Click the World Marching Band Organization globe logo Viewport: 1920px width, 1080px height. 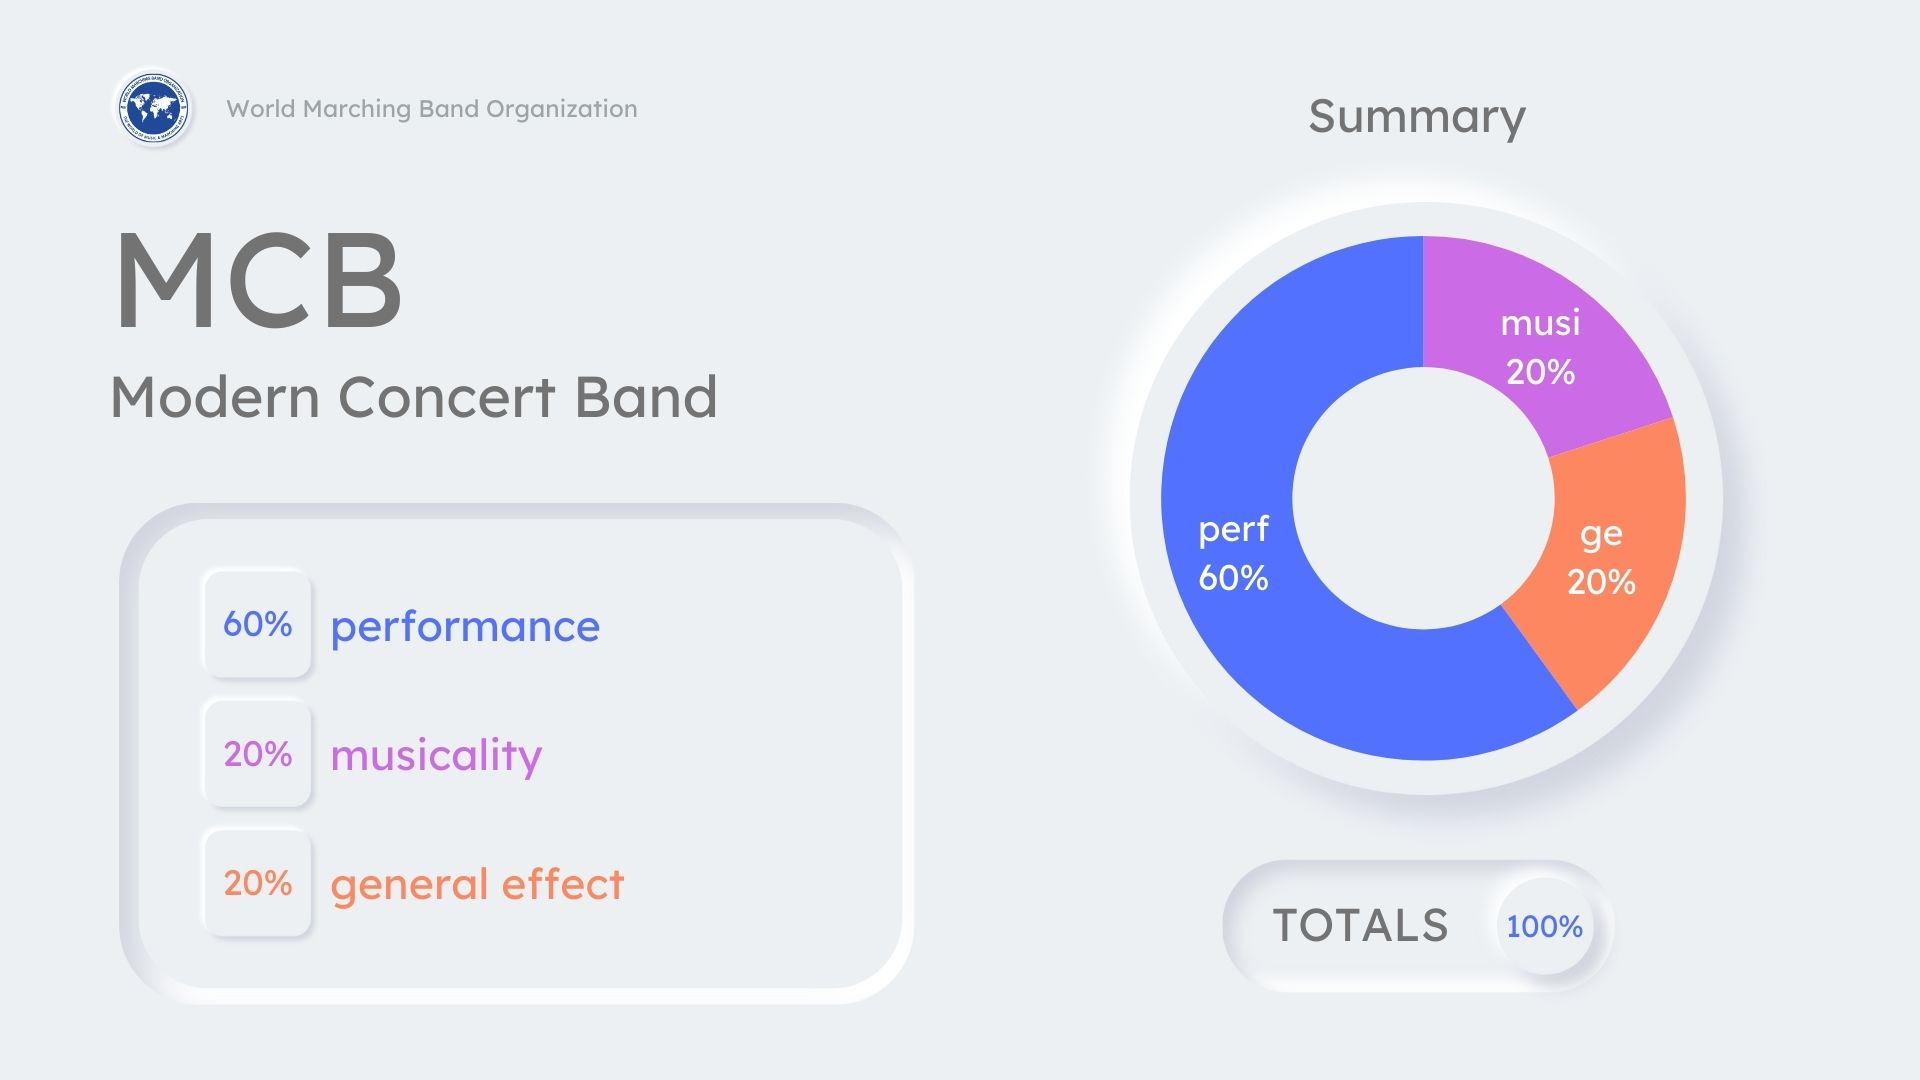coord(152,108)
